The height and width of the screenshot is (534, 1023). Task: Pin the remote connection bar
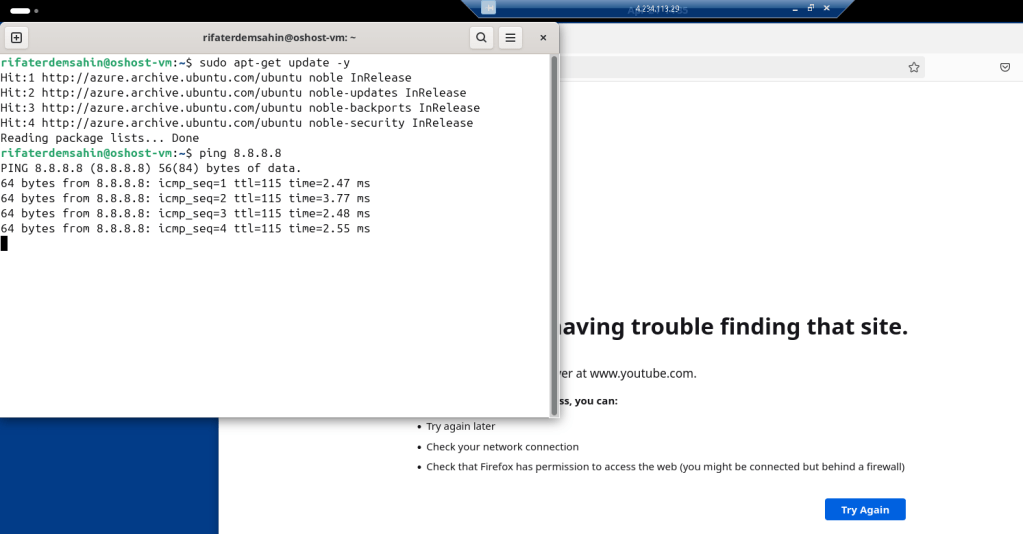tap(489, 8)
